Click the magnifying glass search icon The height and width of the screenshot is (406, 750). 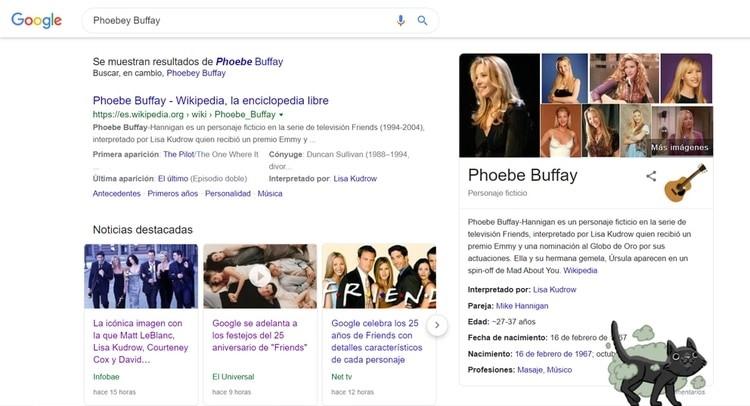pyautogui.click(x=422, y=20)
